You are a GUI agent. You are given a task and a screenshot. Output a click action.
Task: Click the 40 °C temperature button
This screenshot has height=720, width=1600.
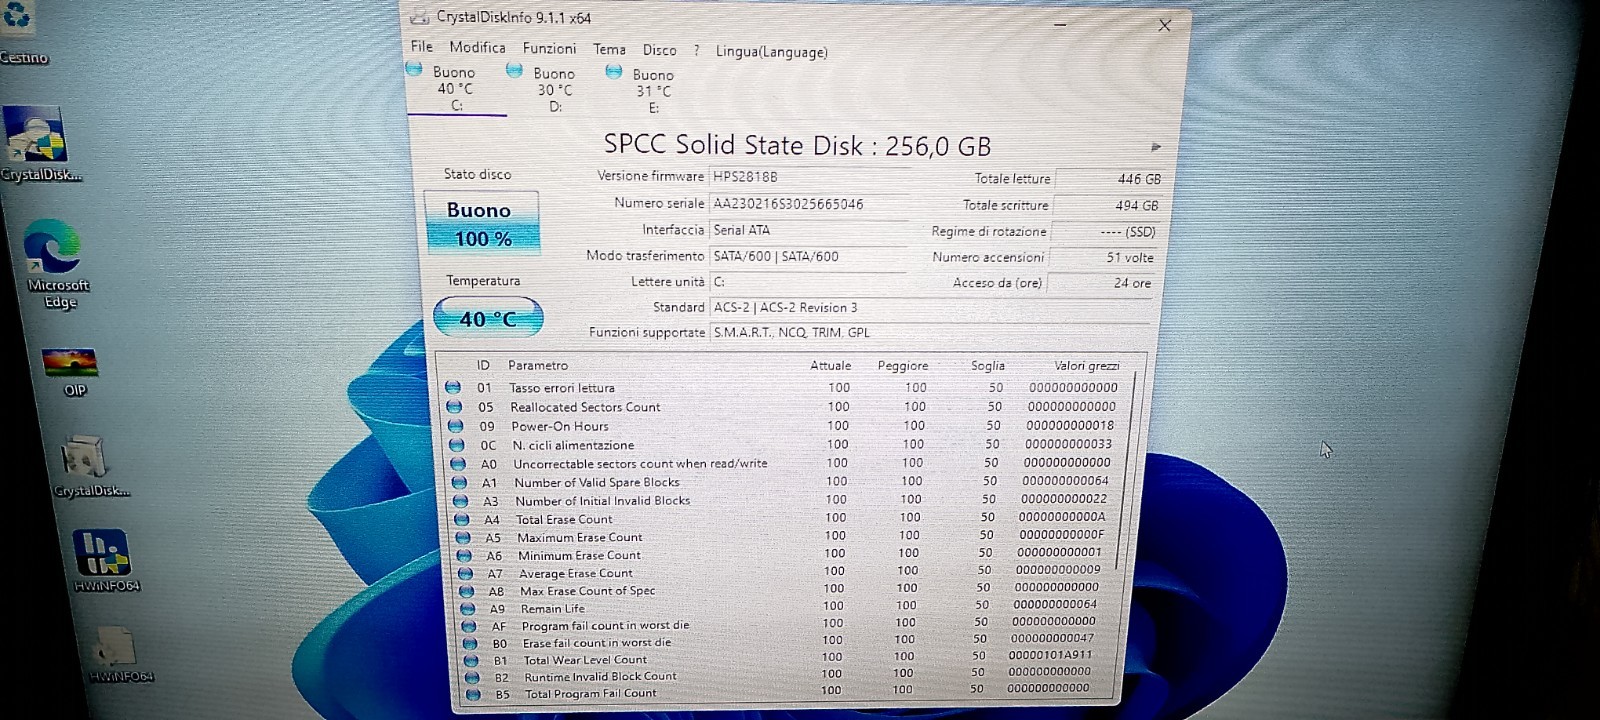[x=488, y=319]
